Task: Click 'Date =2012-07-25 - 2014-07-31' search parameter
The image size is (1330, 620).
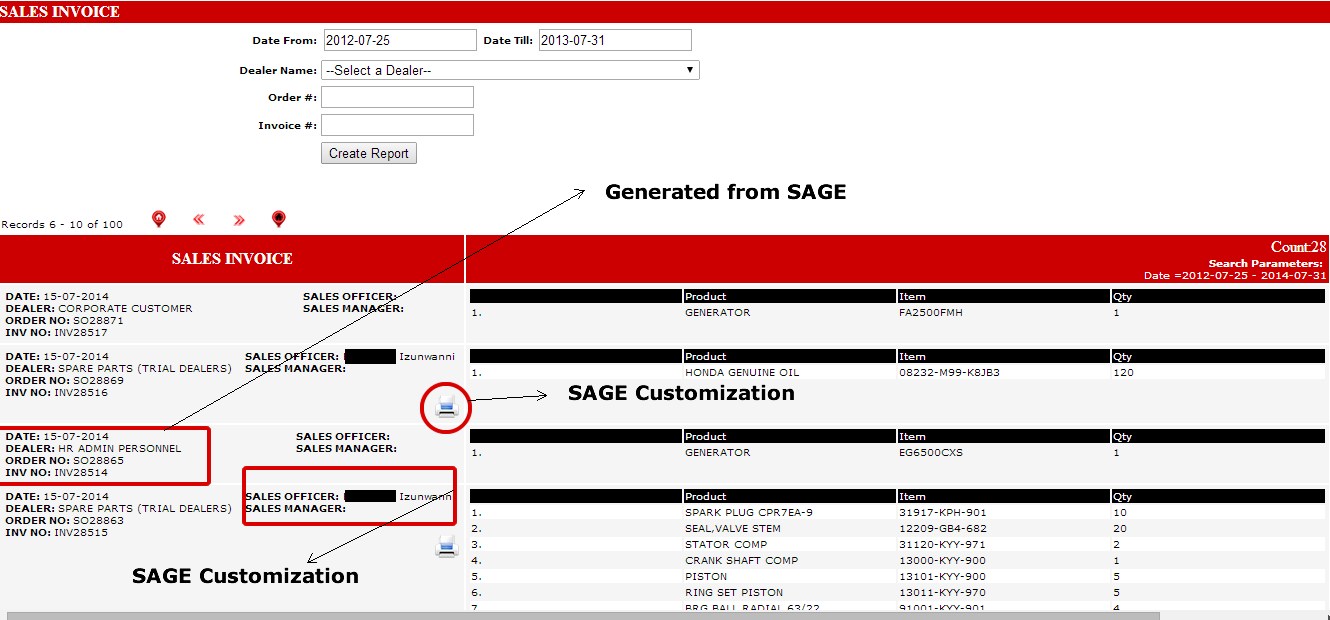Action: point(1235,276)
